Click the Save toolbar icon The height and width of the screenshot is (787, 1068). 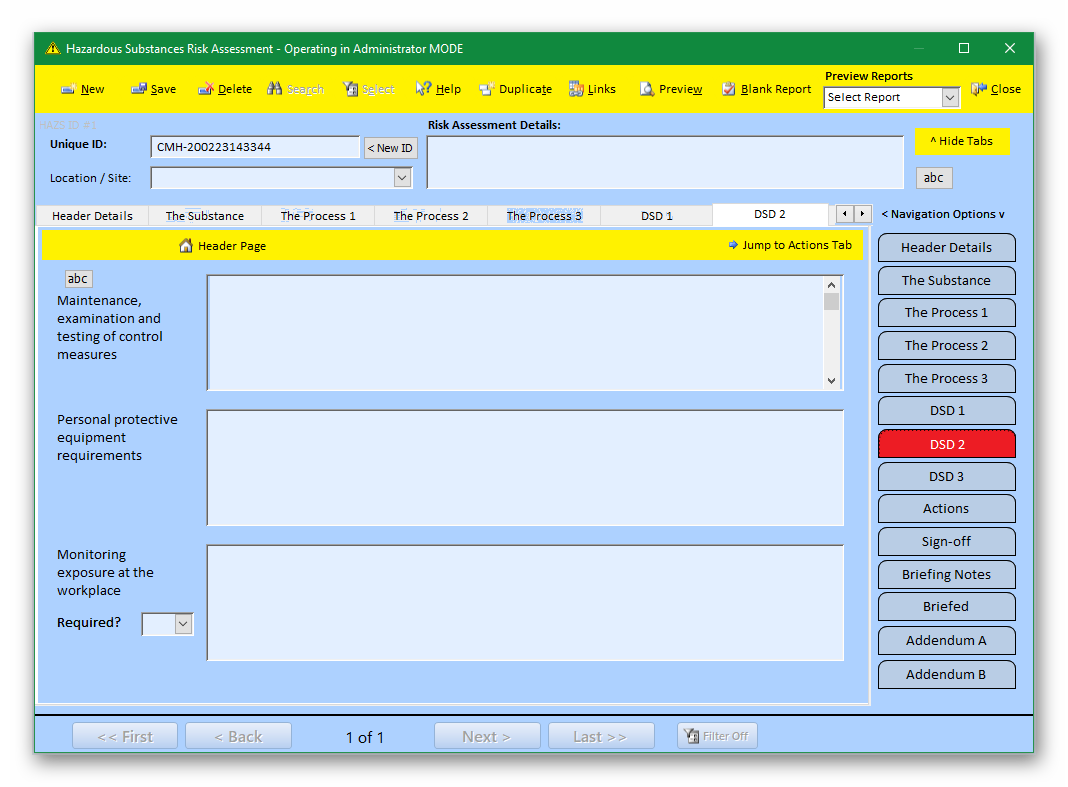(x=139, y=89)
